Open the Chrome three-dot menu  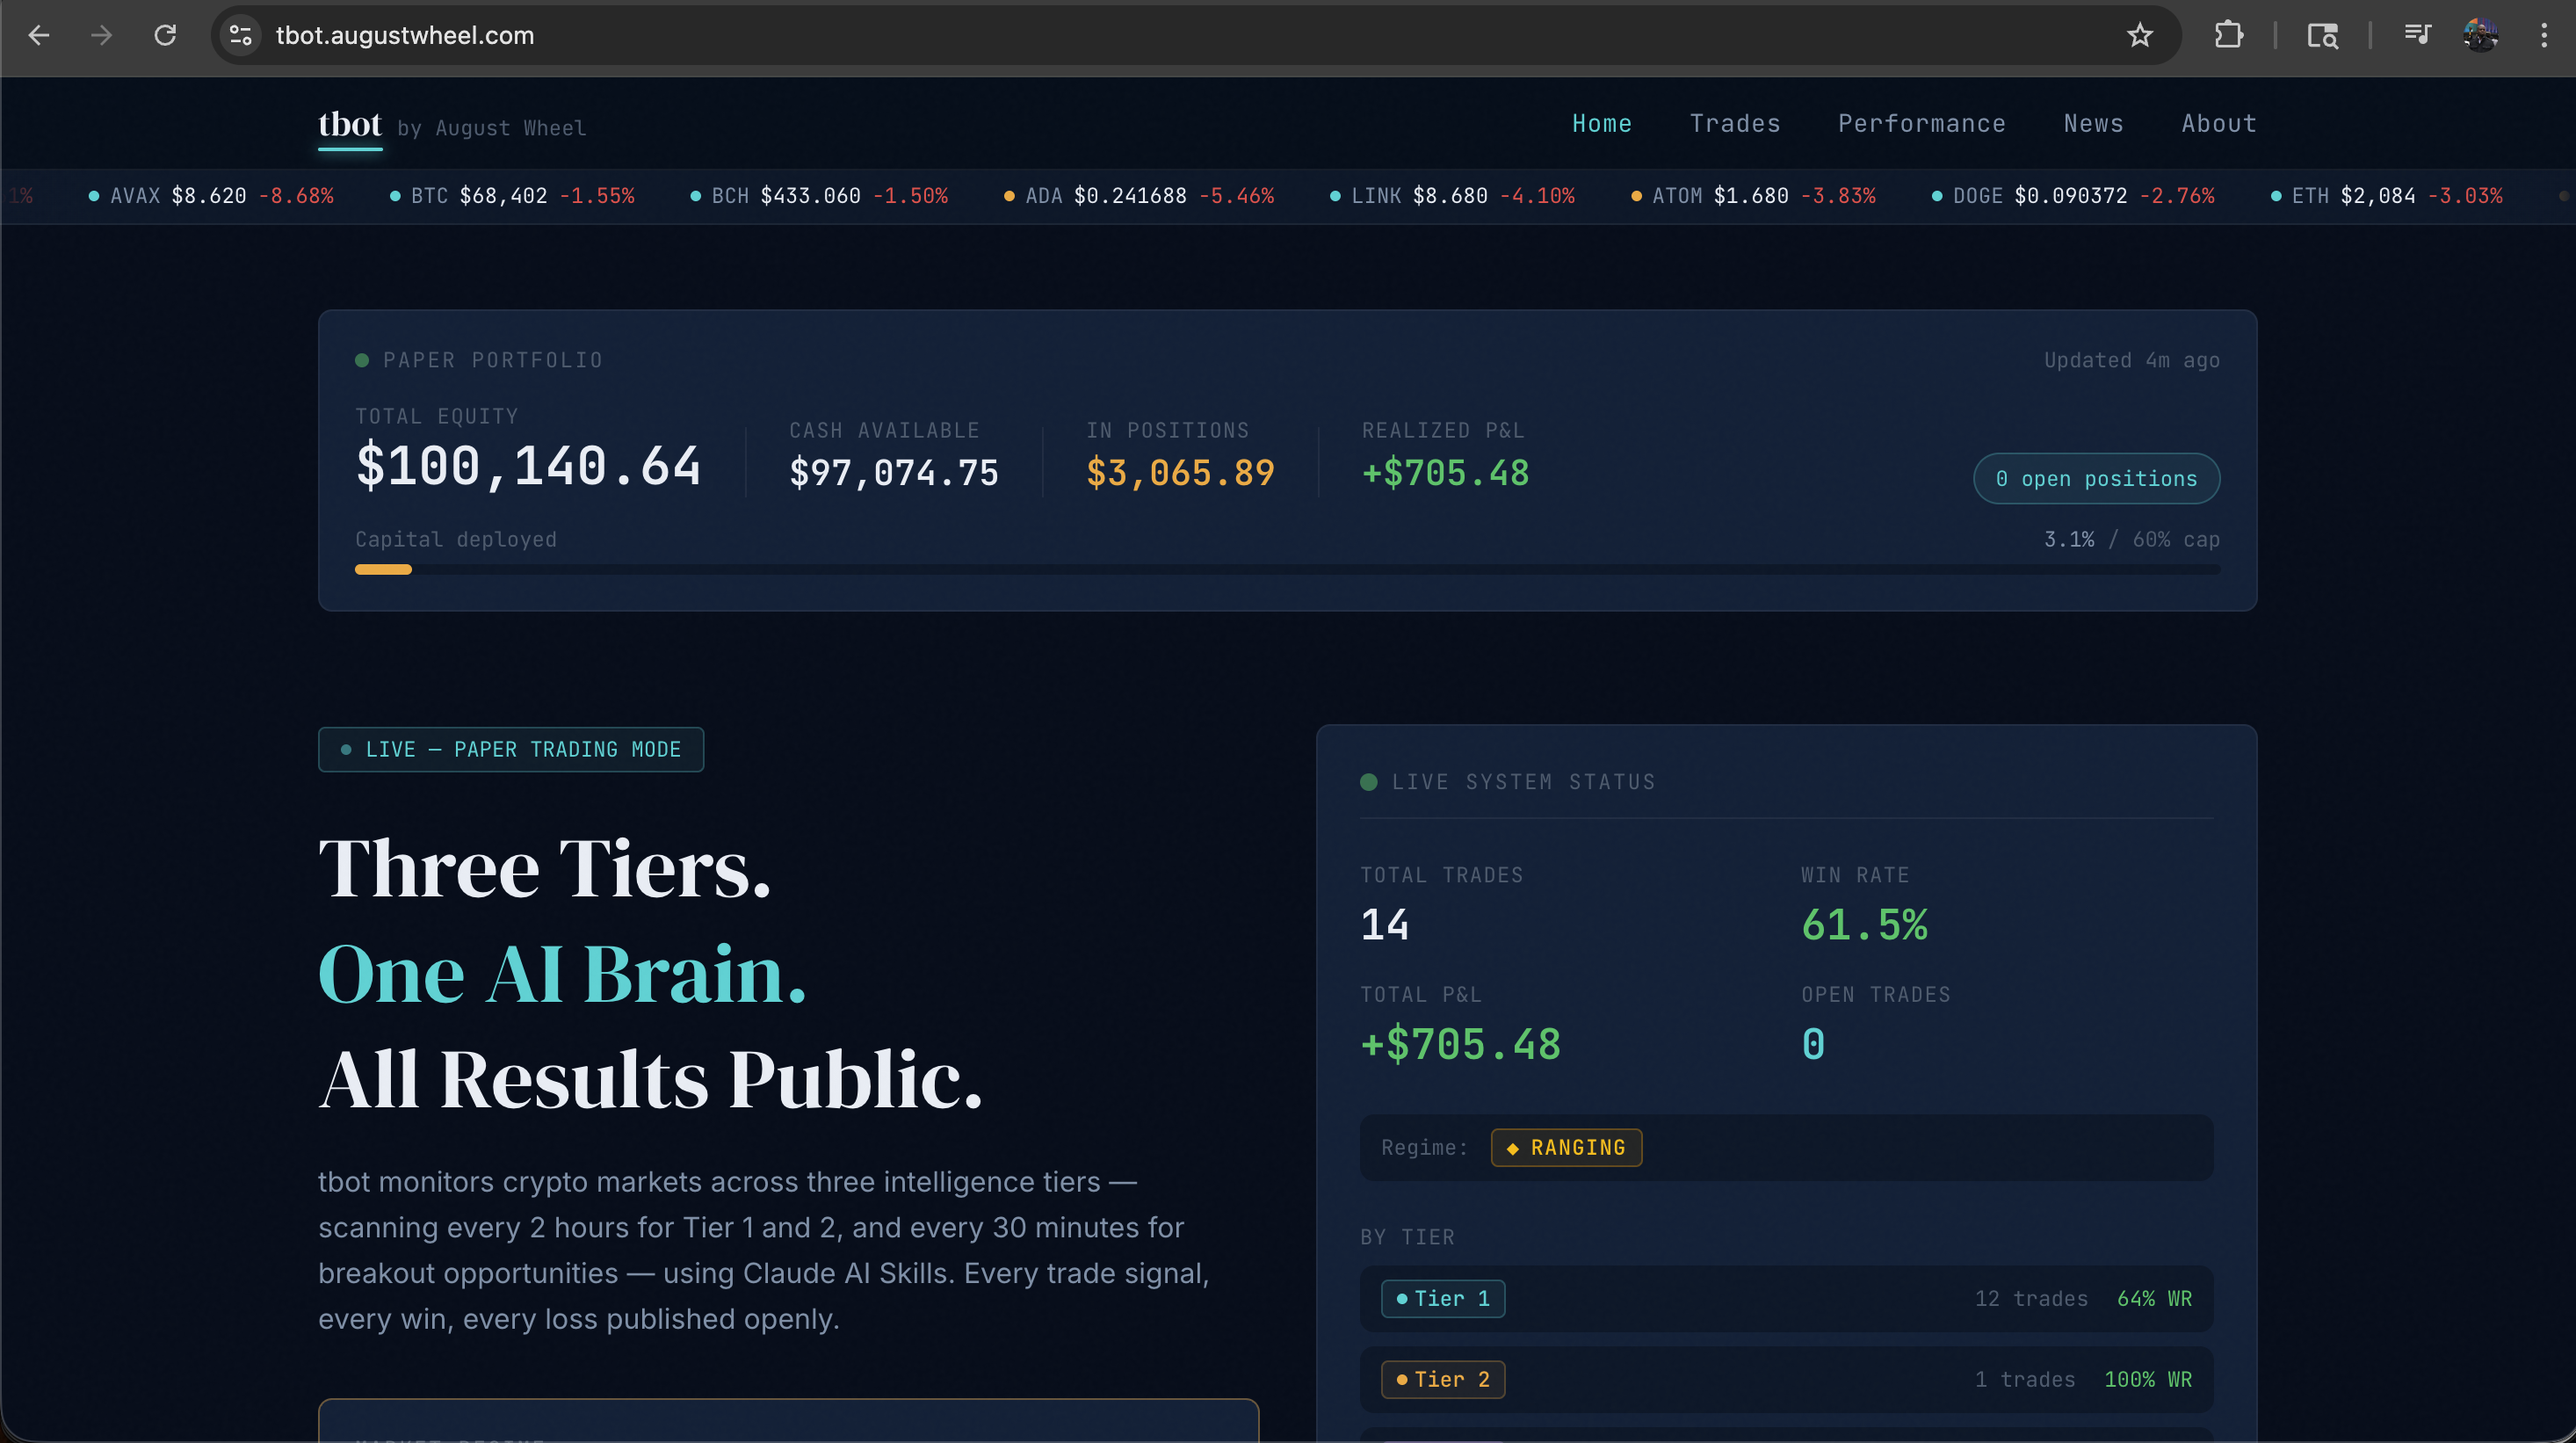[x=2545, y=35]
